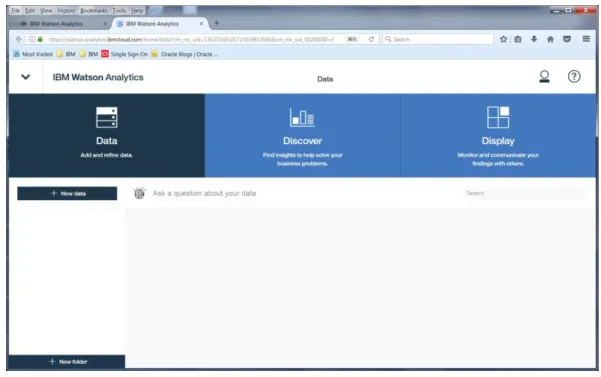
Task: Click the New folder button
Action: [67, 361]
